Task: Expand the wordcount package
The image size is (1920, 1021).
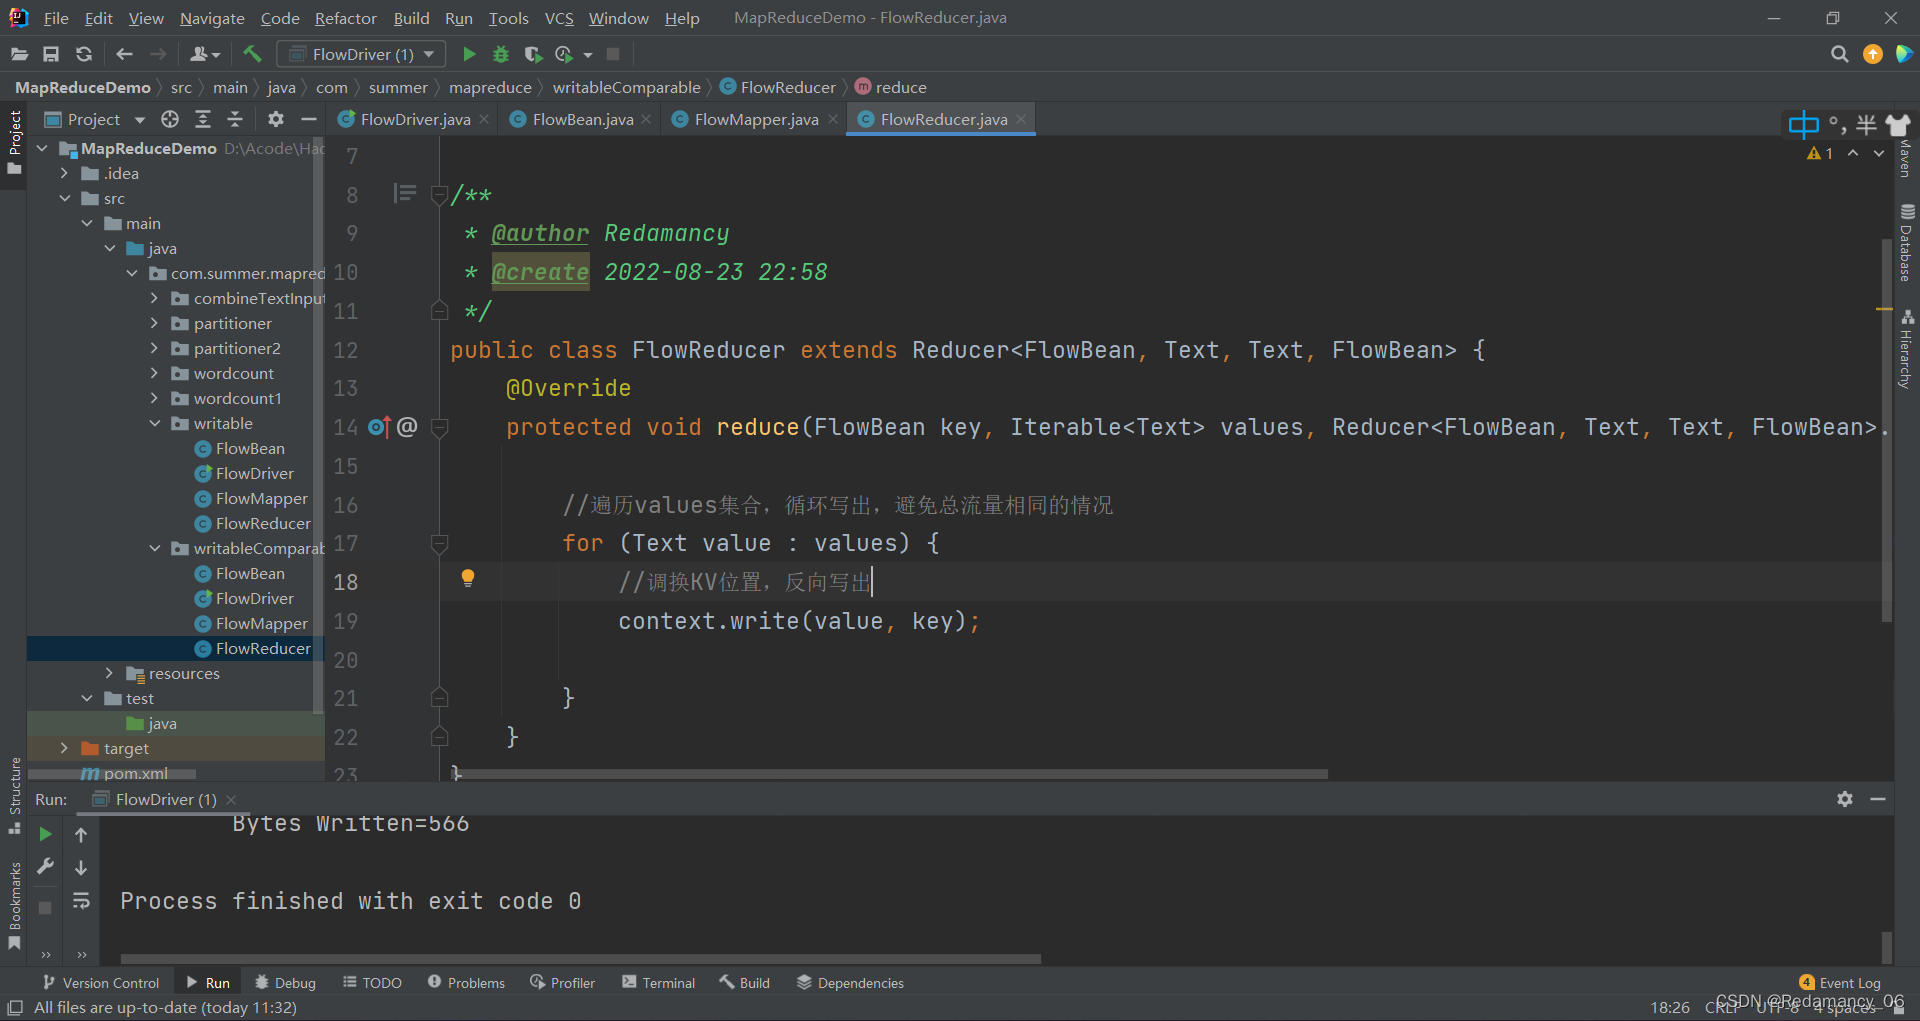Action: point(154,373)
